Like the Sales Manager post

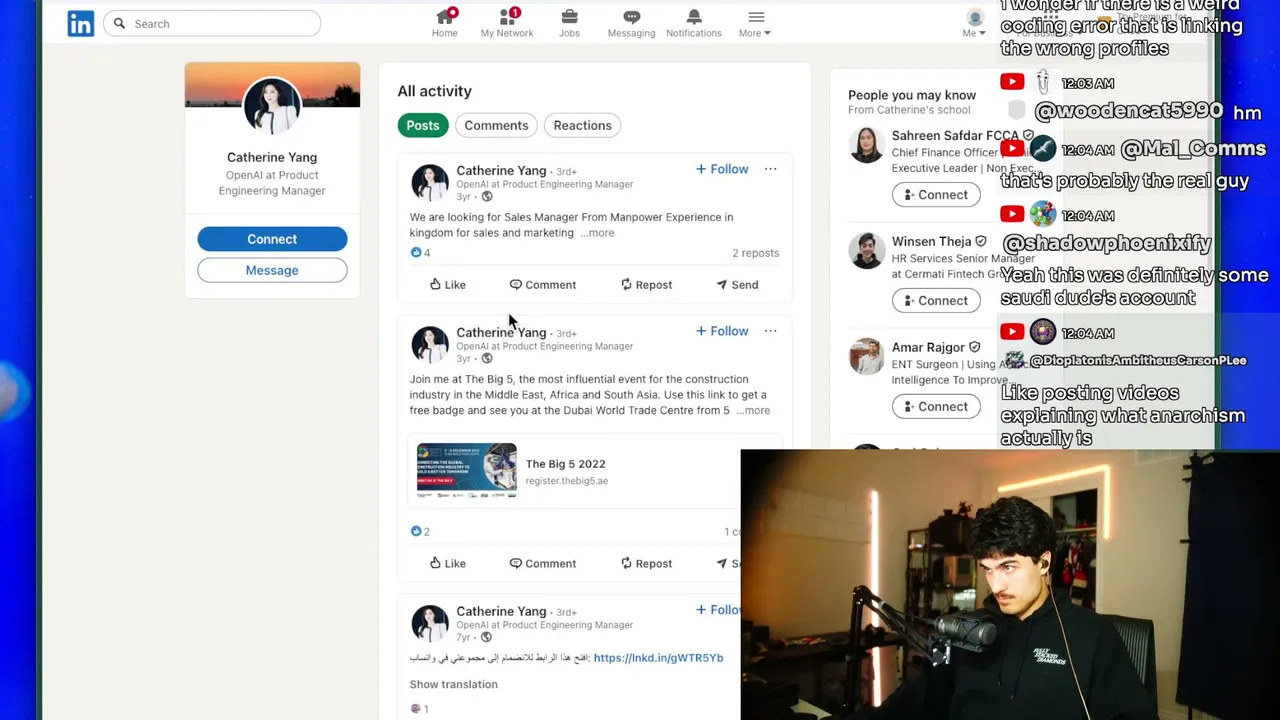point(447,285)
